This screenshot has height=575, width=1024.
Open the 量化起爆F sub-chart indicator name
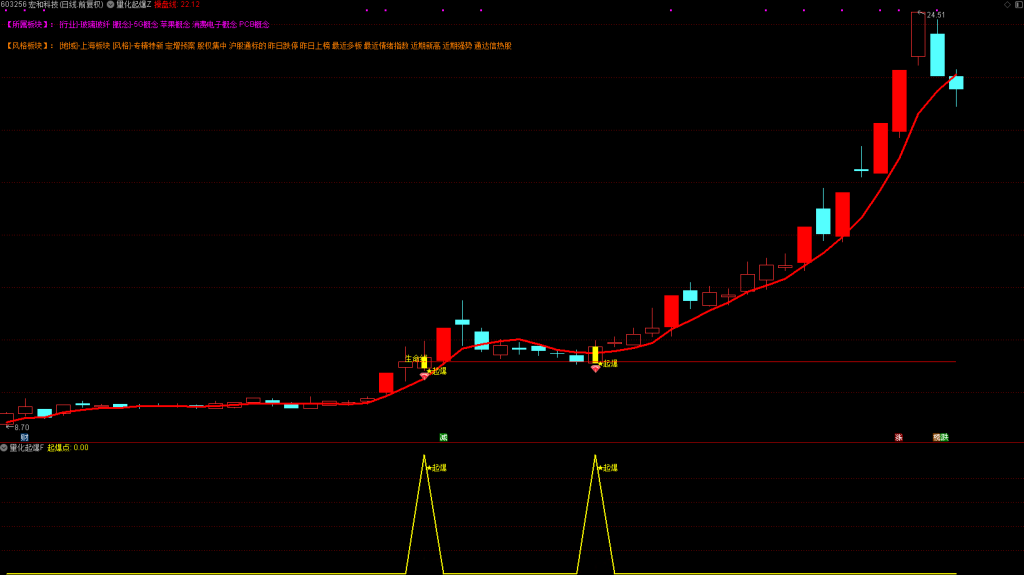point(27,448)
